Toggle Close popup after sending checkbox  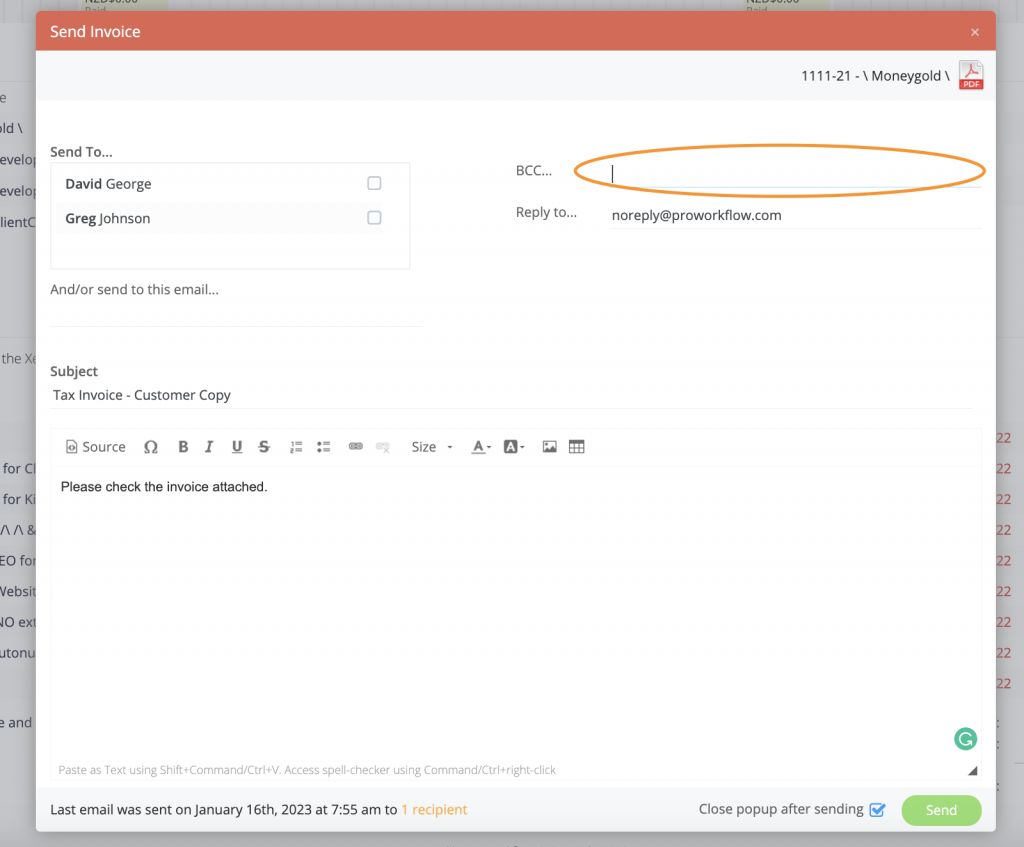(877, 810)
